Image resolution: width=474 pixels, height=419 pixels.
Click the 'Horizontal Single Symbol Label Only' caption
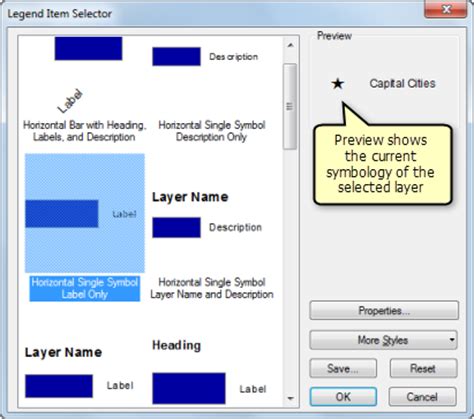[85, 288]
